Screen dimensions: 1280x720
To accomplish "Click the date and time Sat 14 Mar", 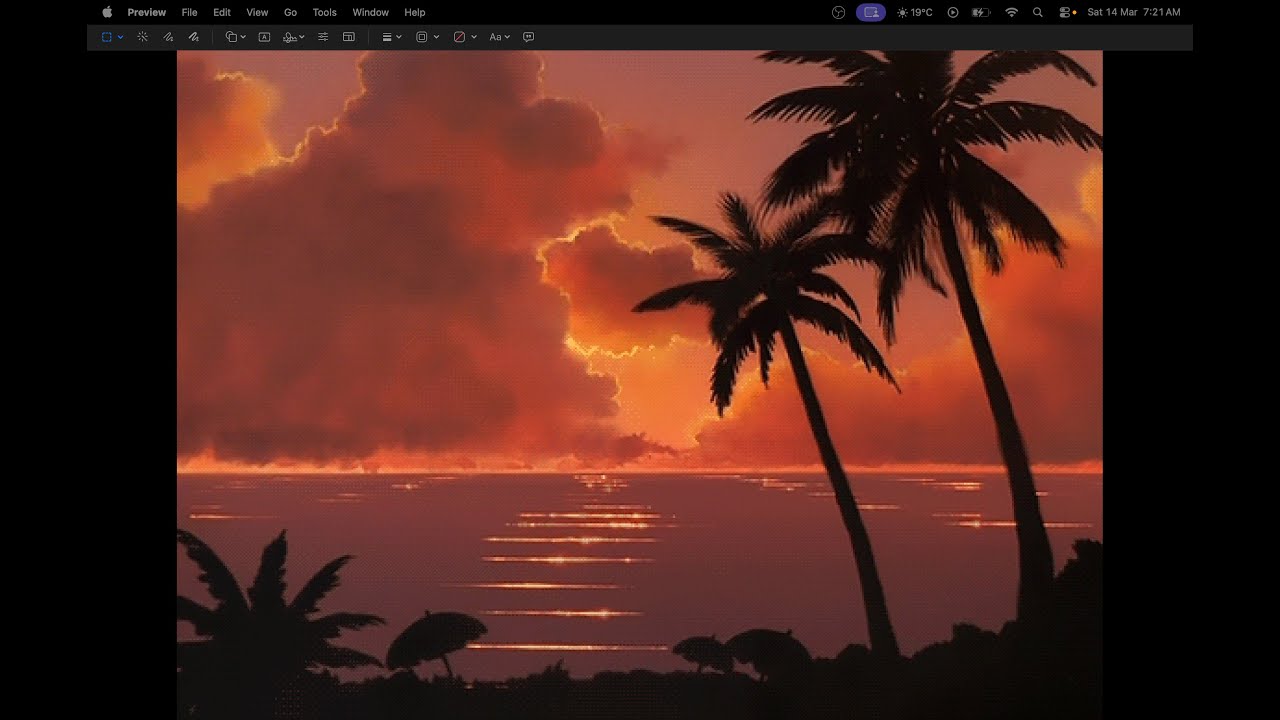I will pyautogui.click(x=1134, y=12).
